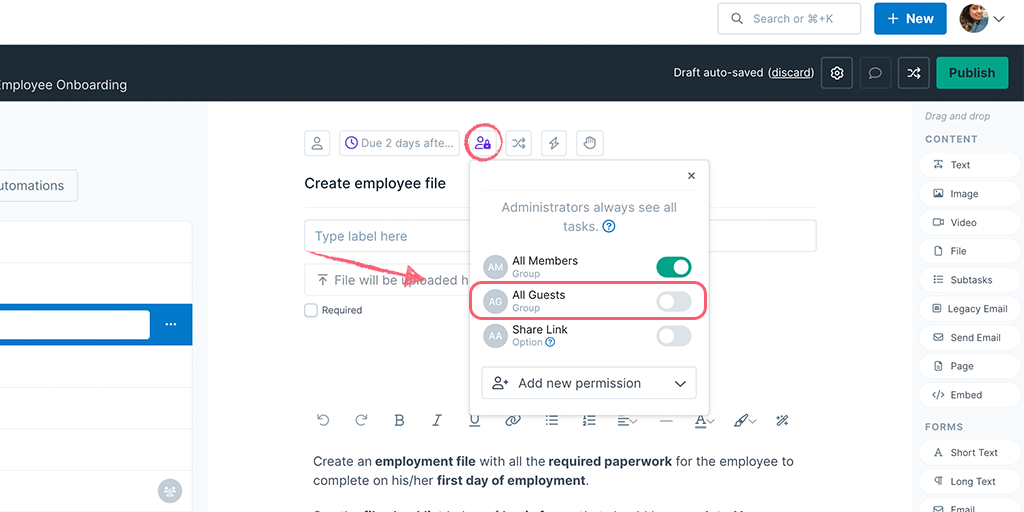Add File content widget
Image resolution: width=1024 pixels, height=512 pixels.
pos(971,251)
